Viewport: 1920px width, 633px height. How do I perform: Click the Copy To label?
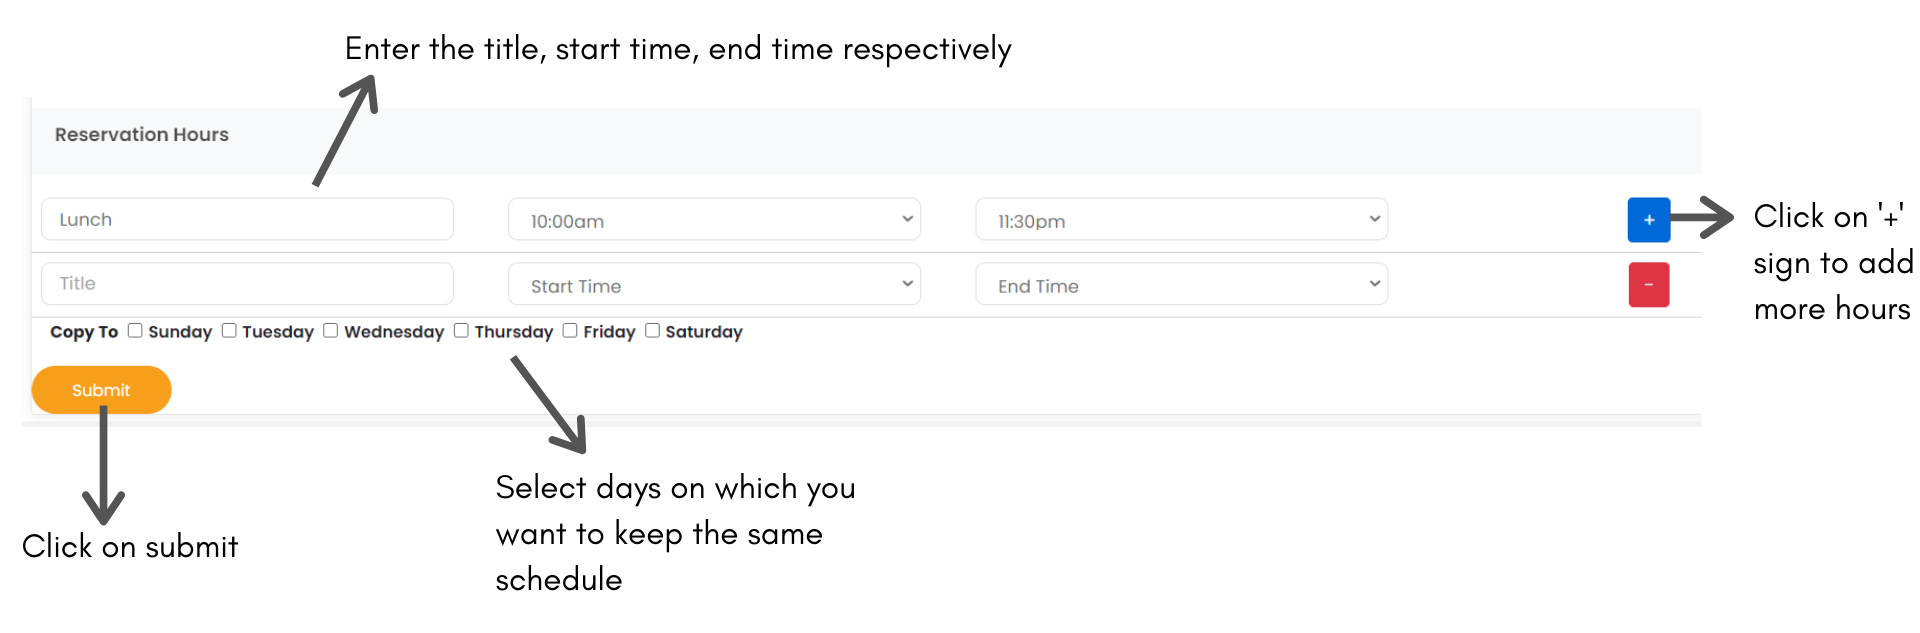pyautogui.click(x=84, y=332)
